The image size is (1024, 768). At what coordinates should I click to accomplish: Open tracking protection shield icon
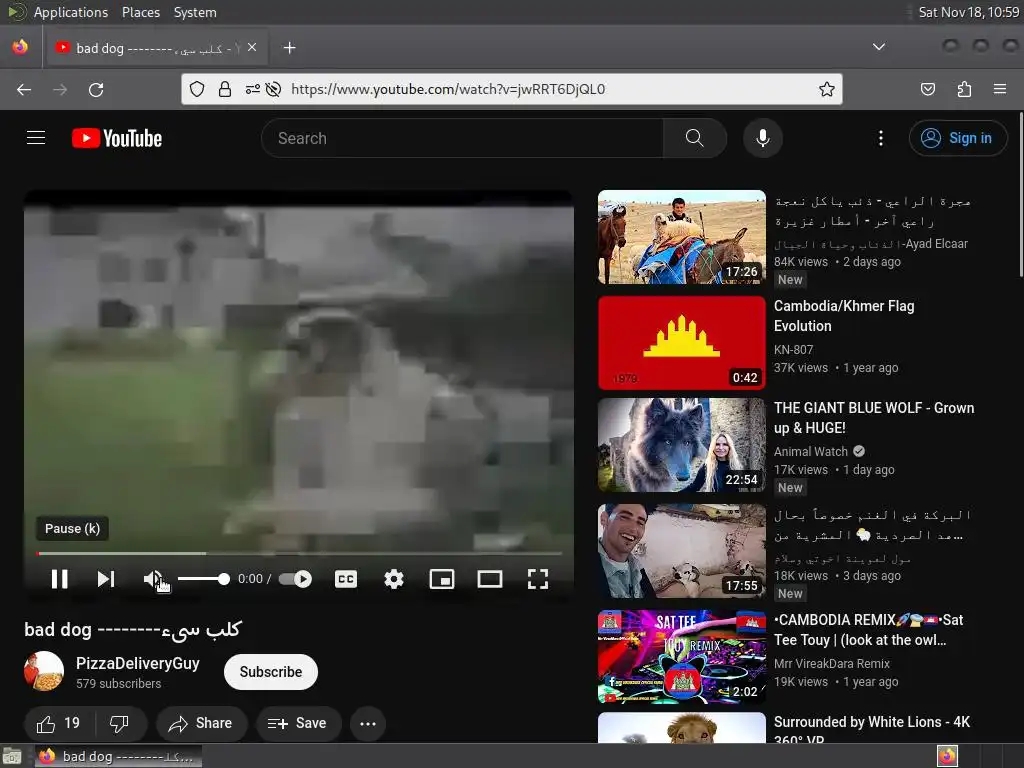(x=197, y=89)
